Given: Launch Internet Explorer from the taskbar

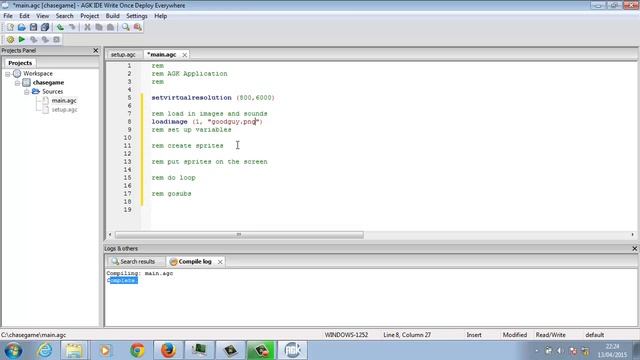Looking at the screenshot, I should (x=44, y=351).
